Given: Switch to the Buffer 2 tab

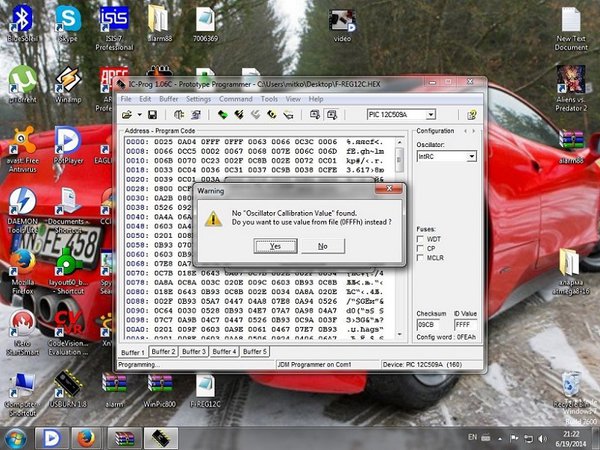Looking at the screenshot, I should (x=163, y=351).
